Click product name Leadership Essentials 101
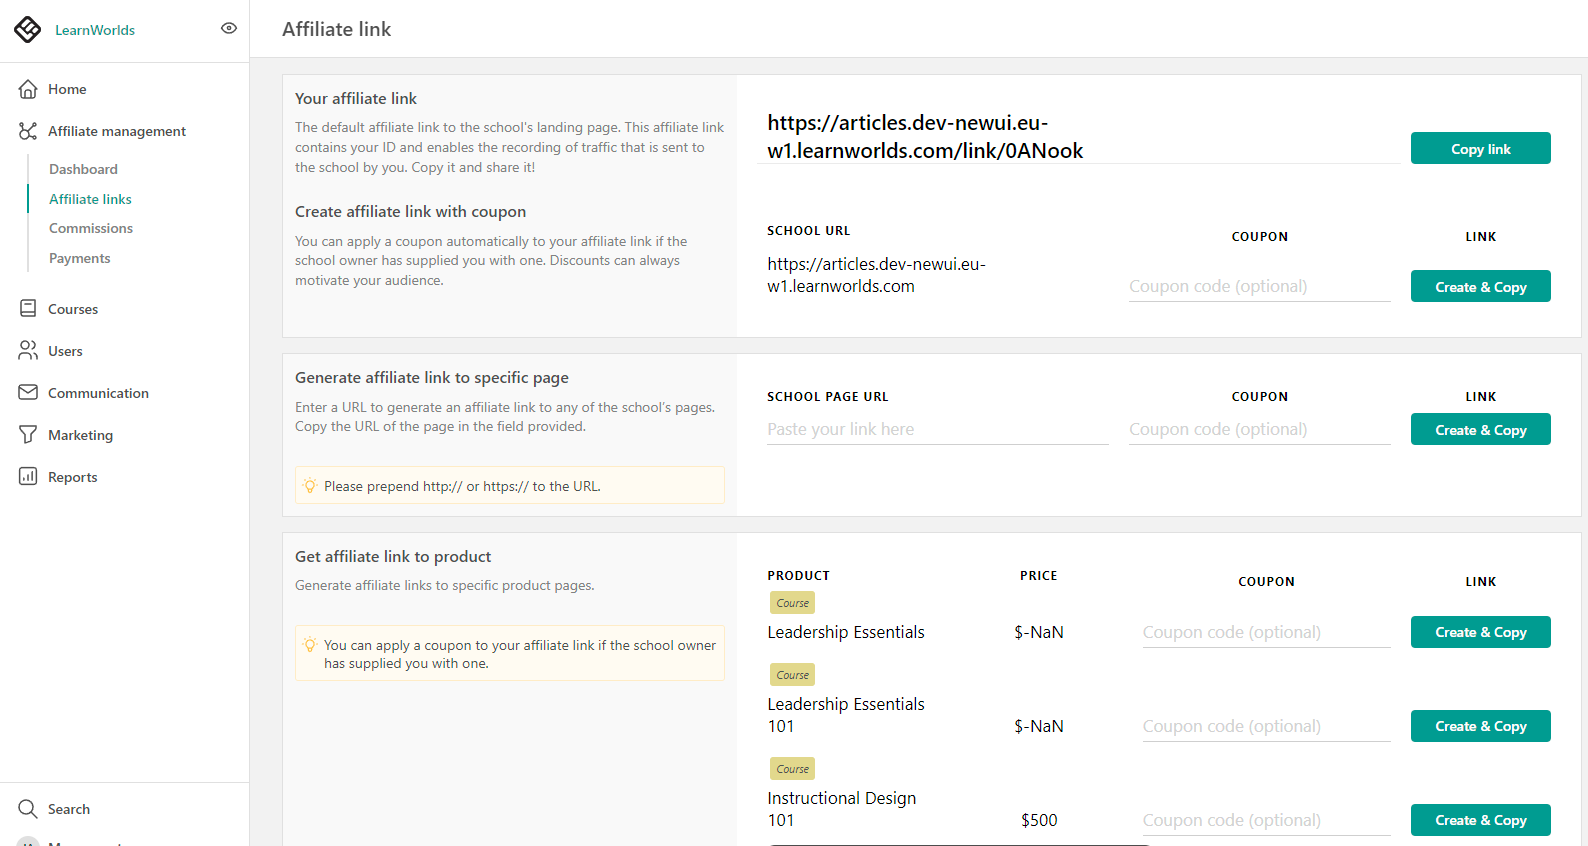 click(846, 715)
